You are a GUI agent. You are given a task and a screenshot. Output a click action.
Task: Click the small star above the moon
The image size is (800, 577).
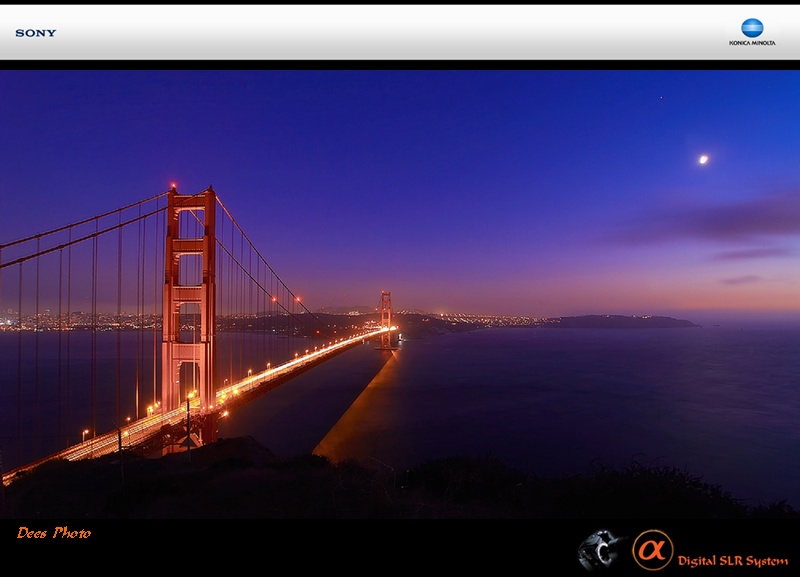(x=659, y=97)
